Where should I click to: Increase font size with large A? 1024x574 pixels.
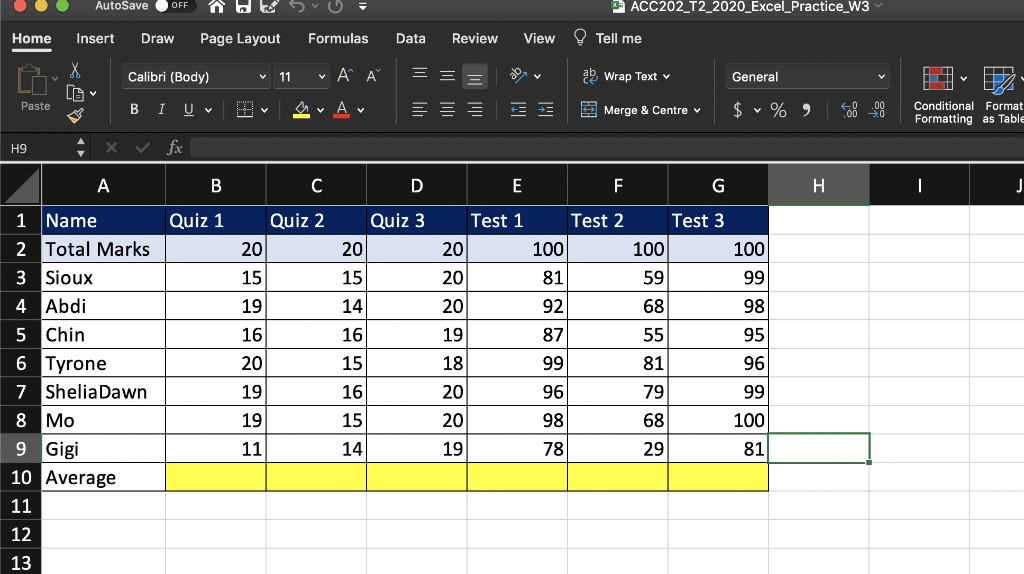click(x=345, y=76)
